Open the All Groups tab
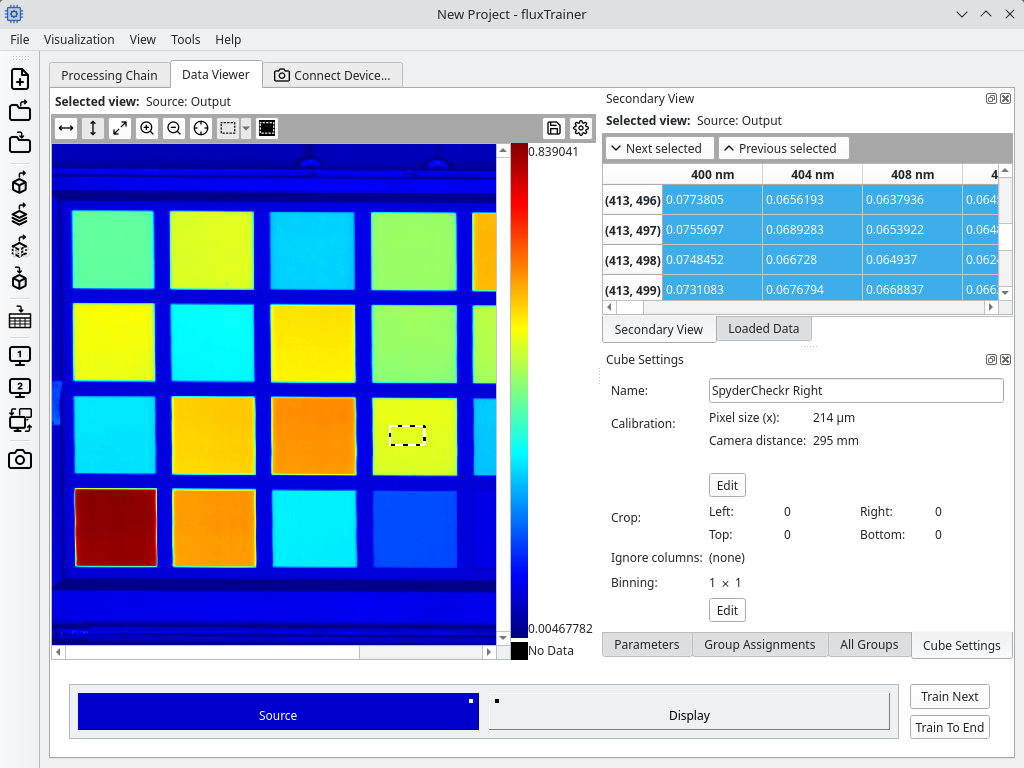Image resolution: width=1024 pixels, height=768 pixels. tap(869, 645)
